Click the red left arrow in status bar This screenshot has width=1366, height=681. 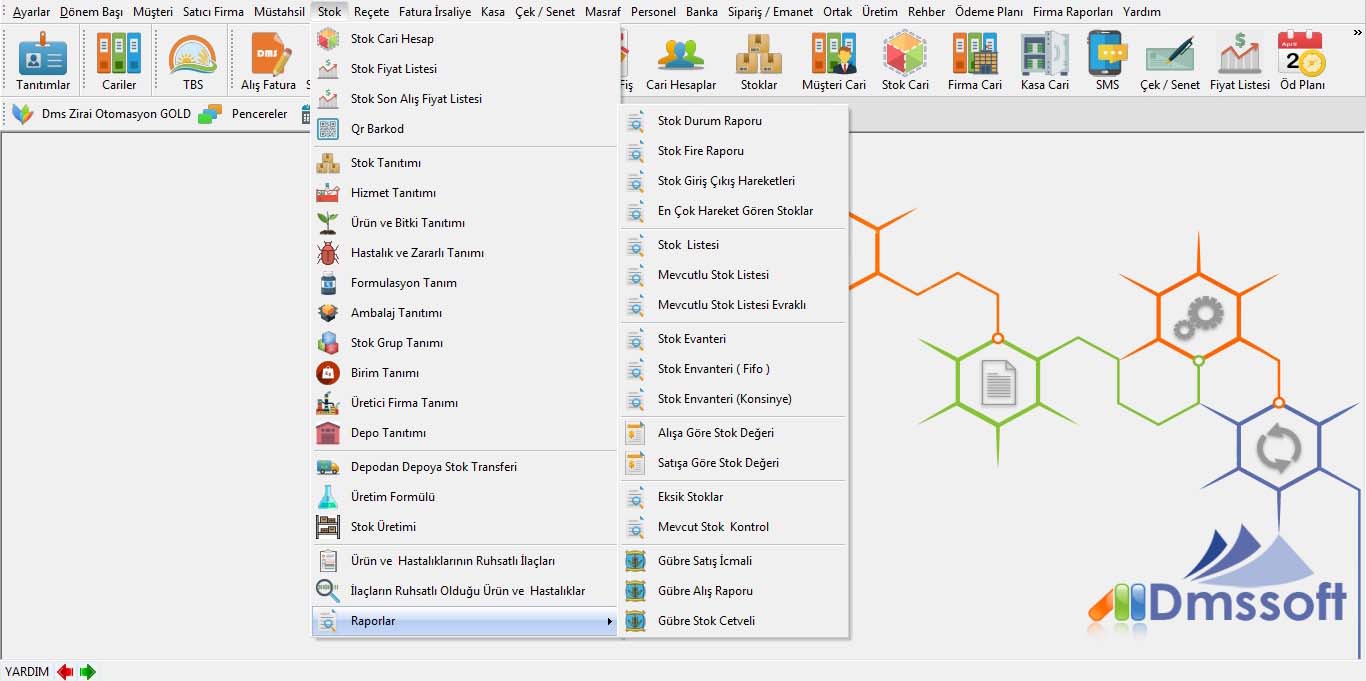pyautogui.click(x=66, y=672)
